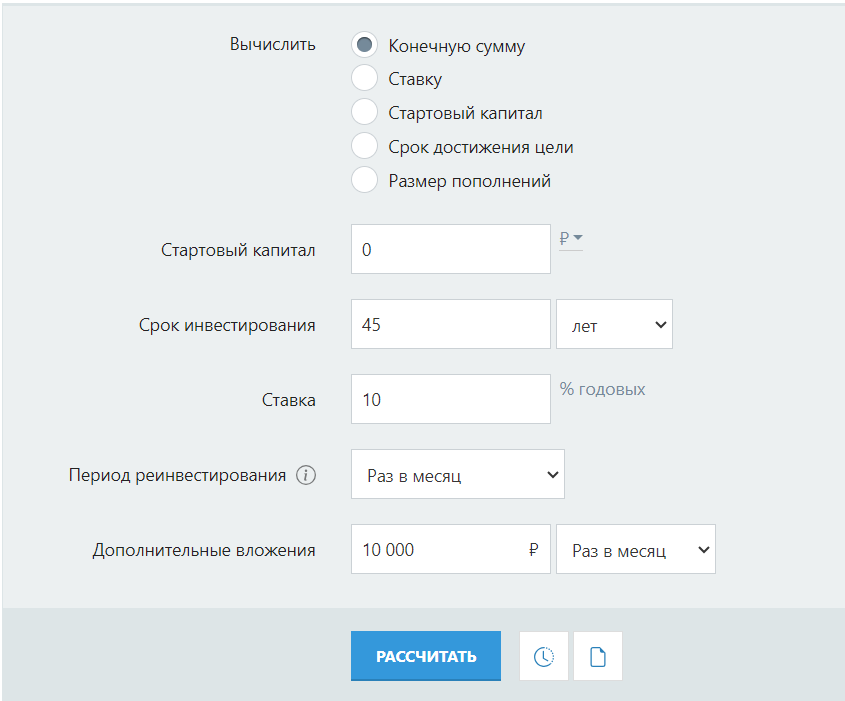The image size is (845, 701).
Task: Open calculation history clock icon
Action: pos(544,656)
